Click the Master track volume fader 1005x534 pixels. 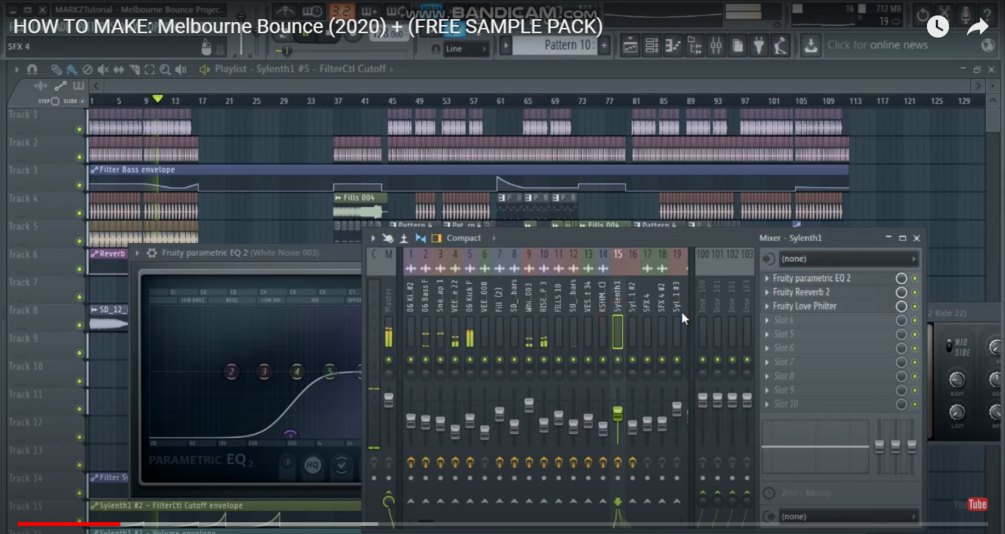click(388, 400)
